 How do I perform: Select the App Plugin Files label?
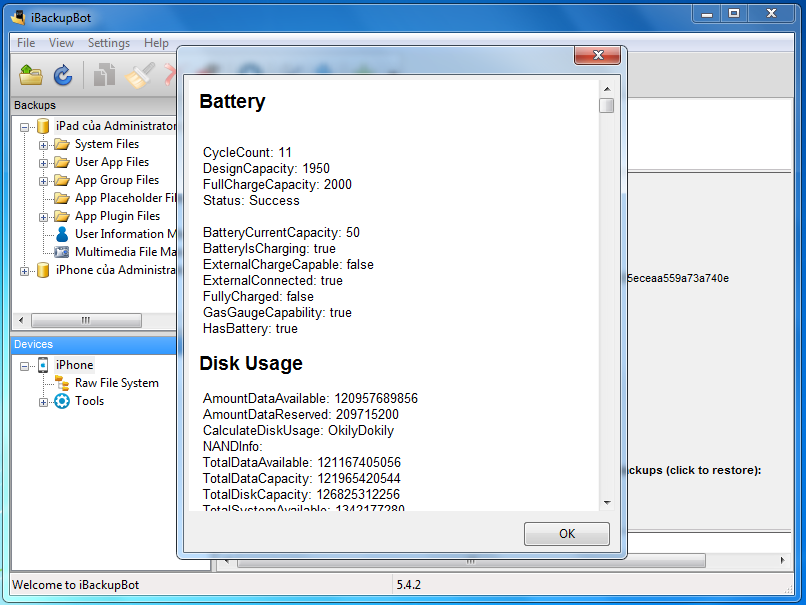[x=117, y=216]
